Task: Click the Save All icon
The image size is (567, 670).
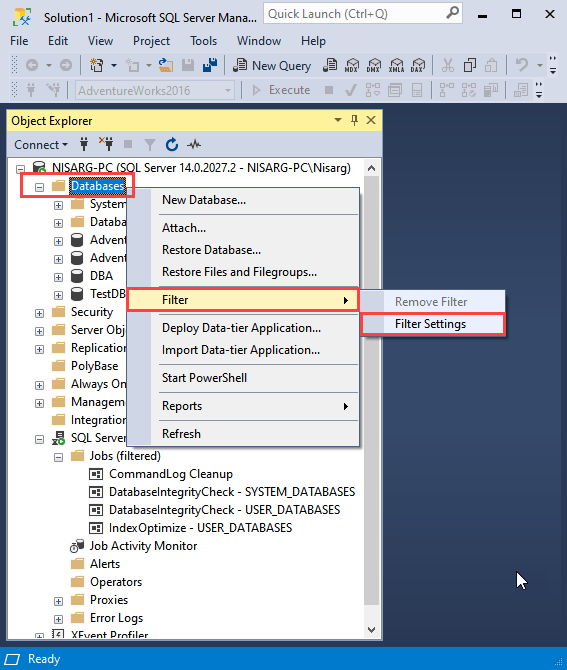Action: coord(210,65)
